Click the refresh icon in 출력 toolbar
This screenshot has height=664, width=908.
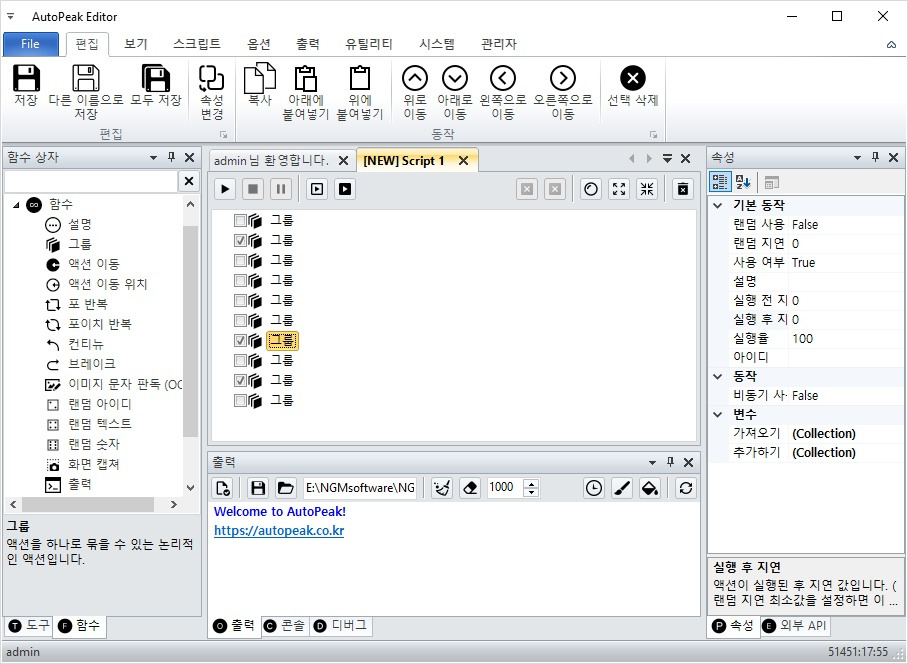686,488
